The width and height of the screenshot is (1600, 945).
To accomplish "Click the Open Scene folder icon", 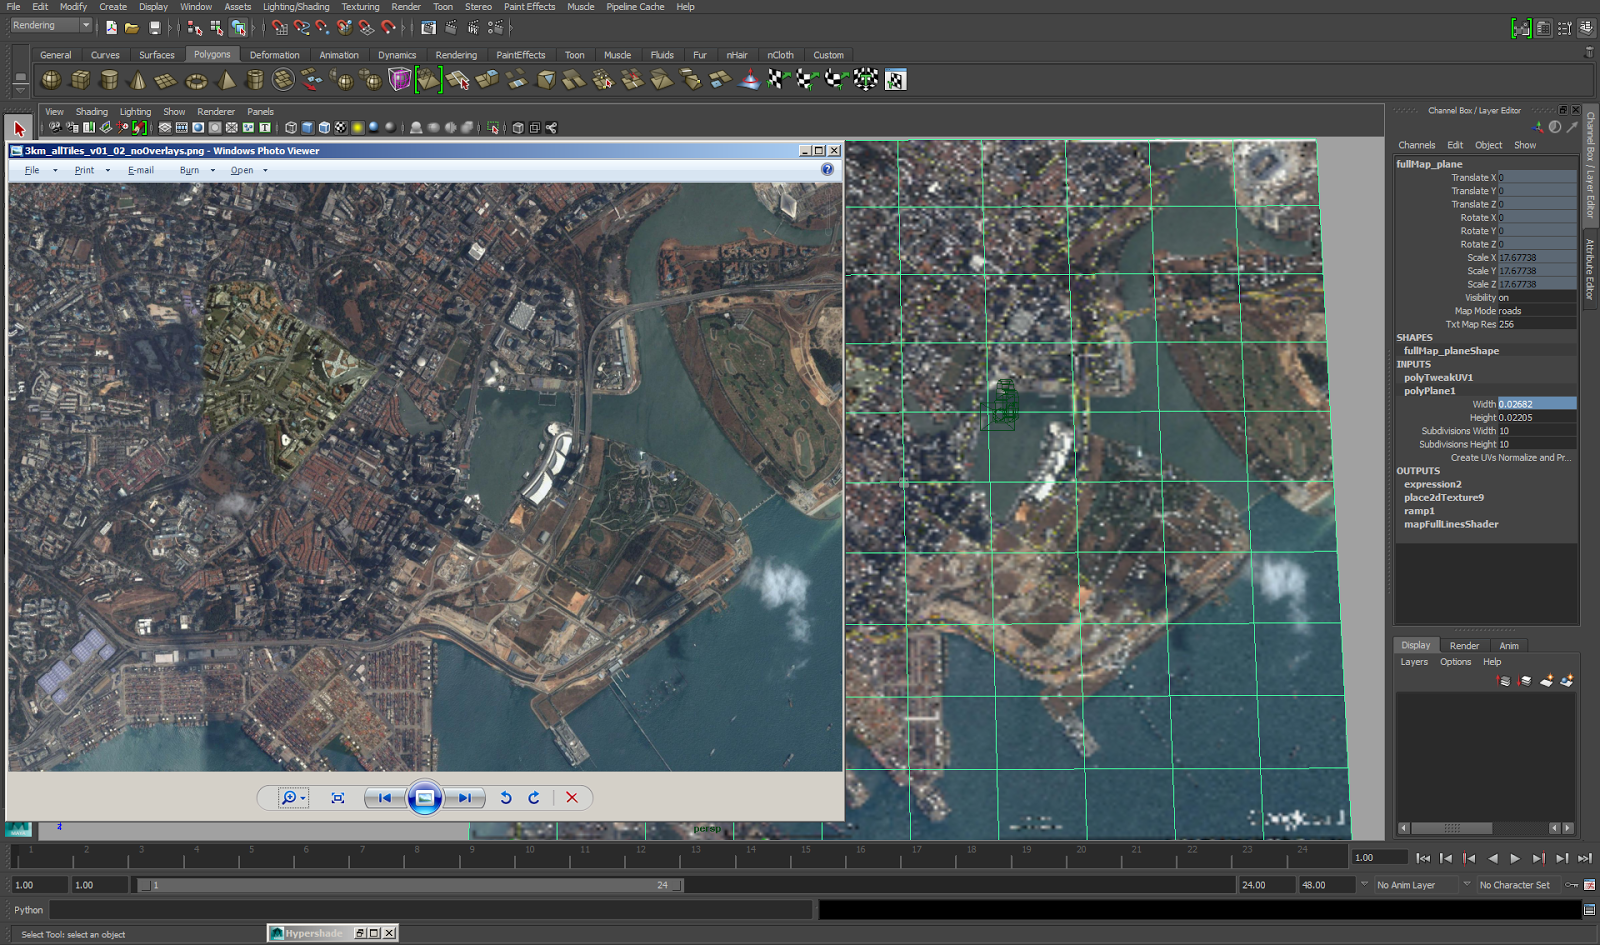I will point(132,28).
